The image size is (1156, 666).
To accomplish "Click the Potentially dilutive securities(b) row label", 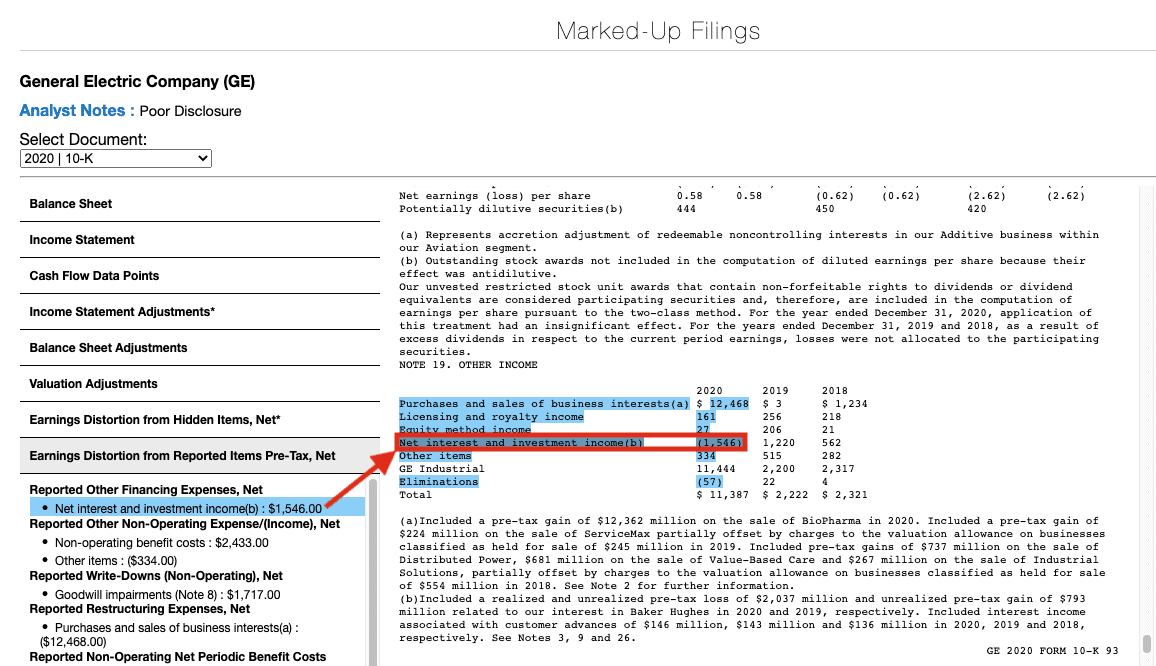I will coord(511,209).
